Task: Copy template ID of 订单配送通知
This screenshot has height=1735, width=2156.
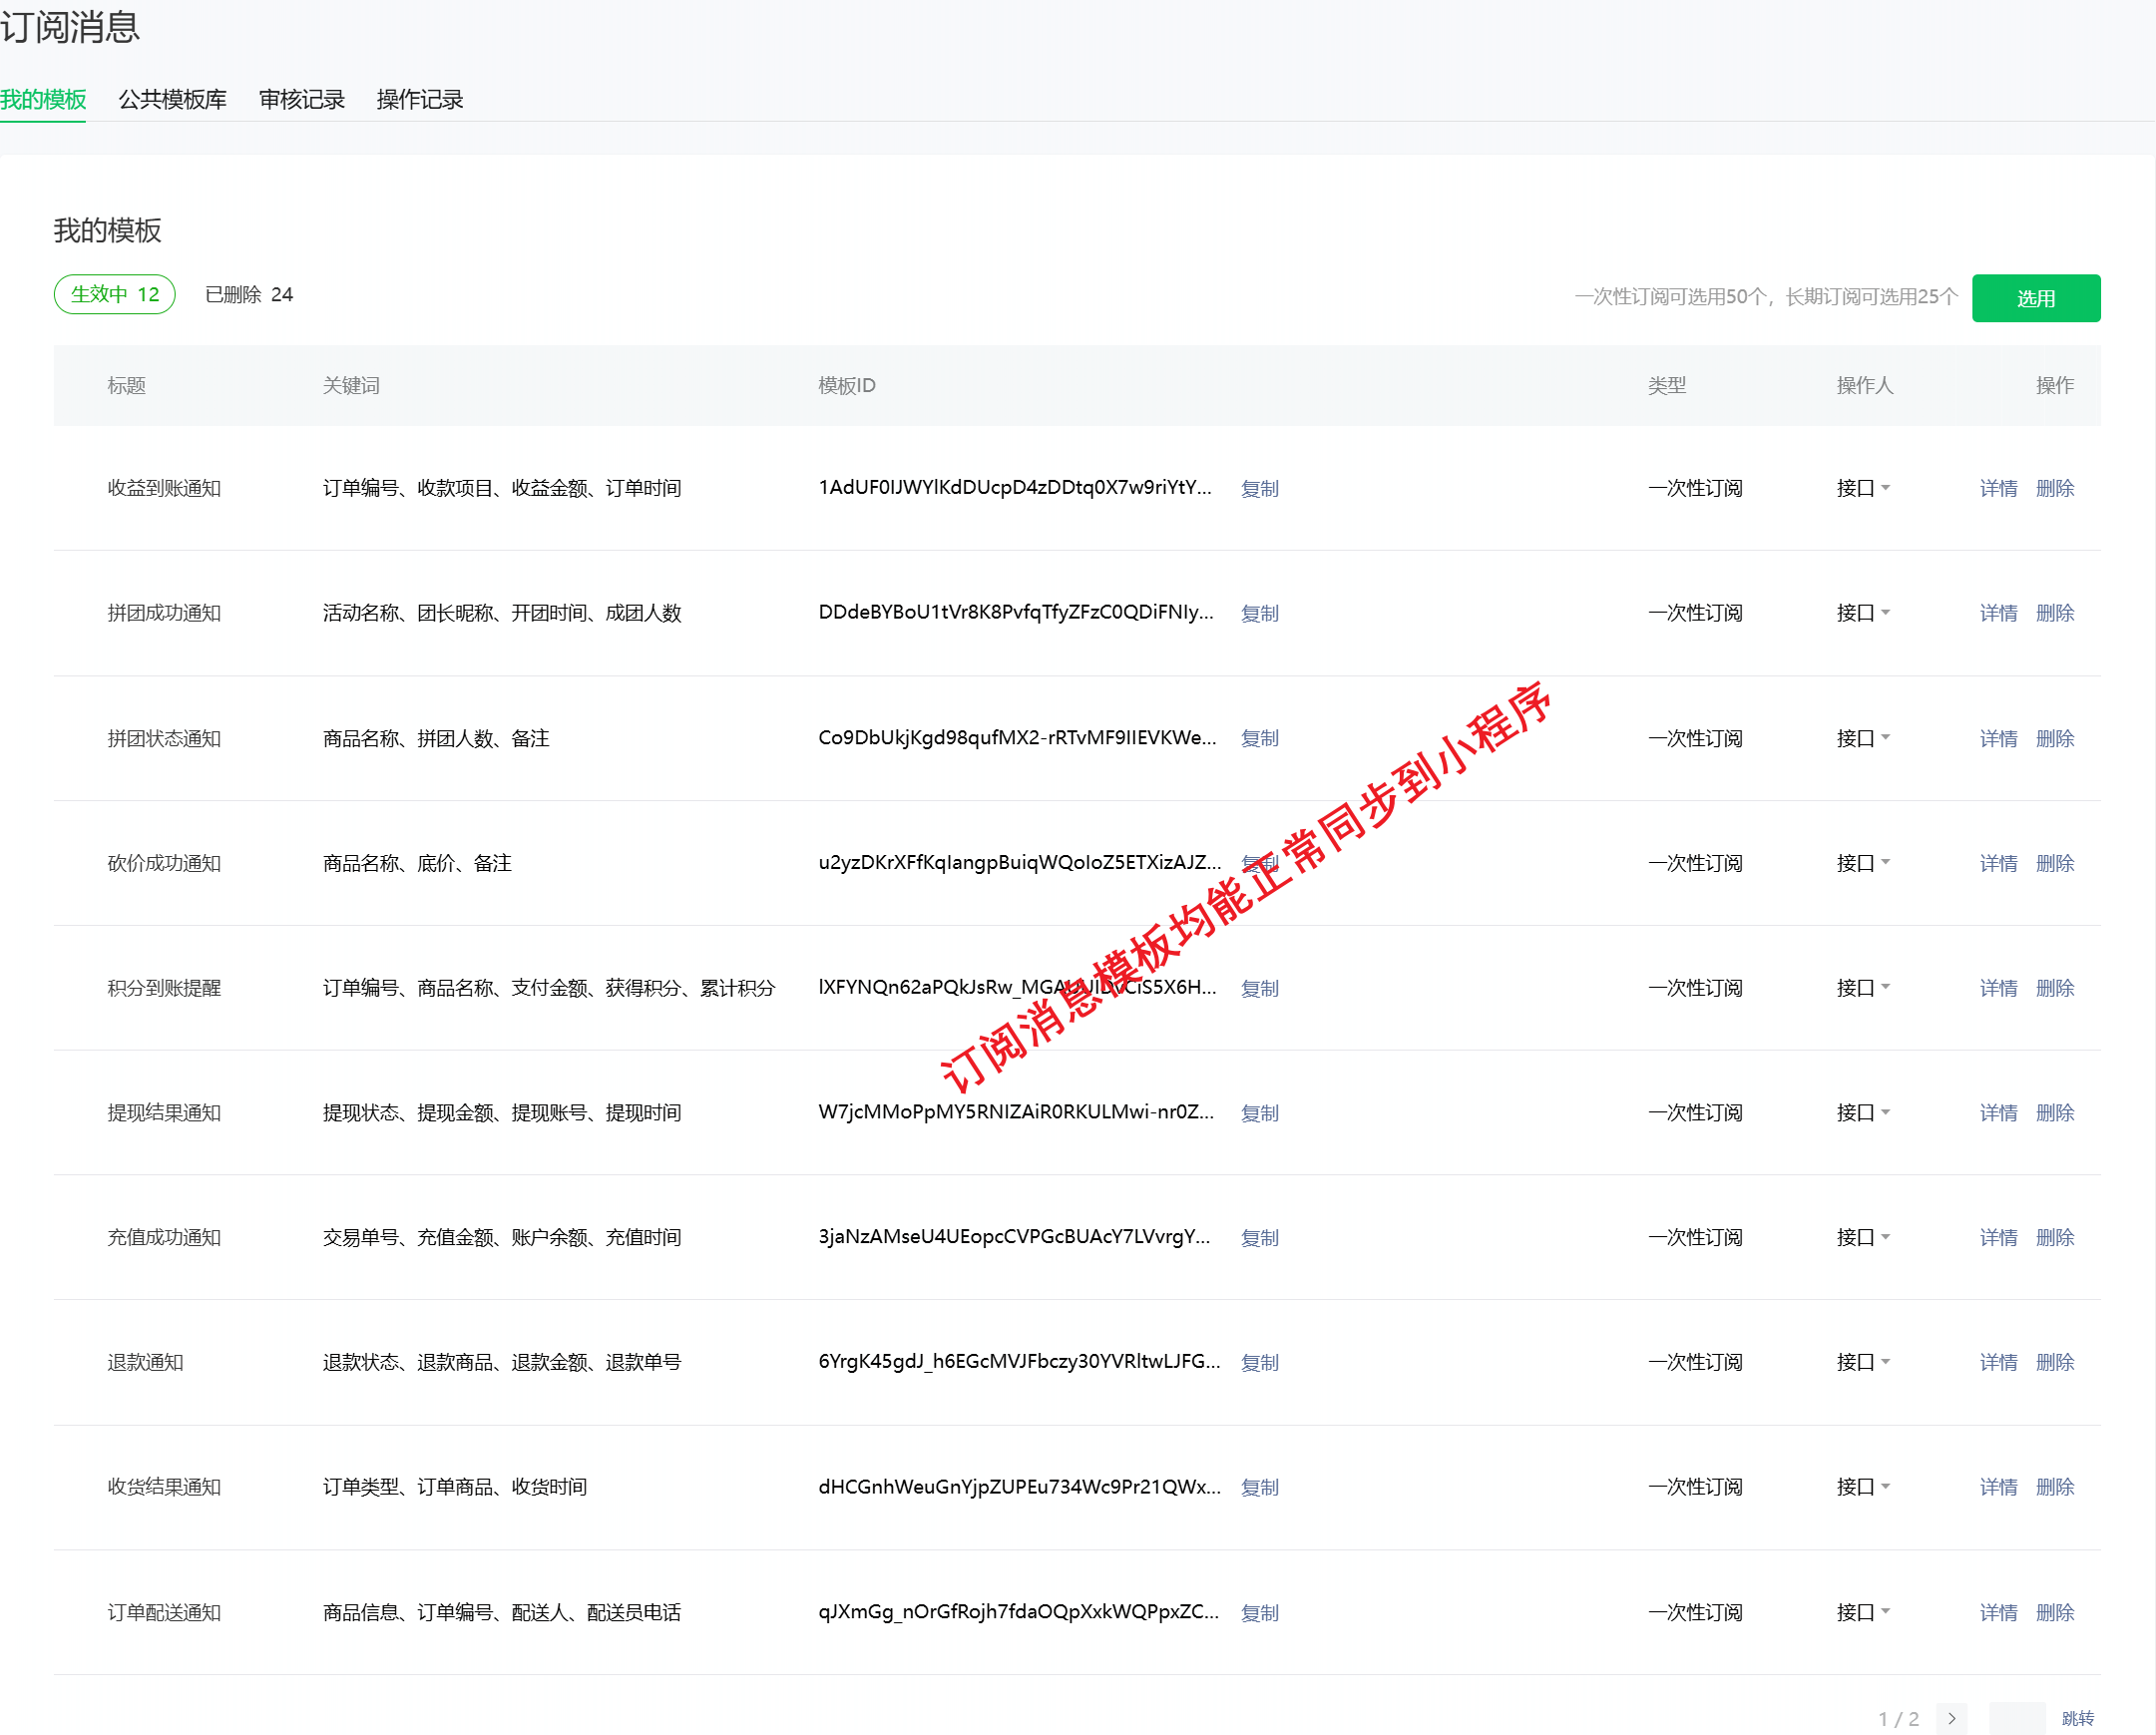Action: [1259, 1612]
